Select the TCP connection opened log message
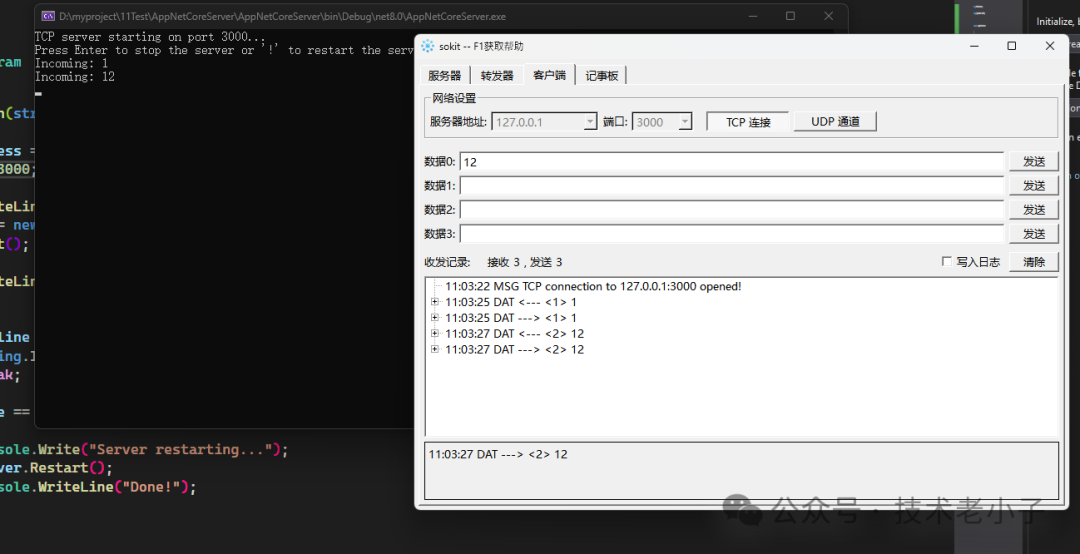1080x554 pixels. tap(593, 286)
